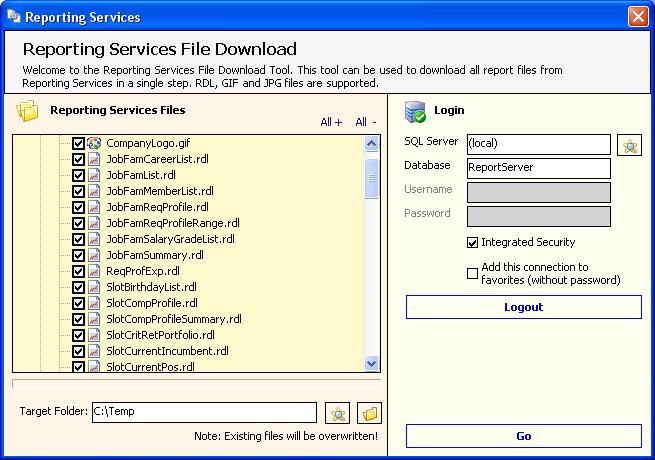Click the Target Folder favorites star icon
This screenshot has width=655, height=460.
(338, 413)
